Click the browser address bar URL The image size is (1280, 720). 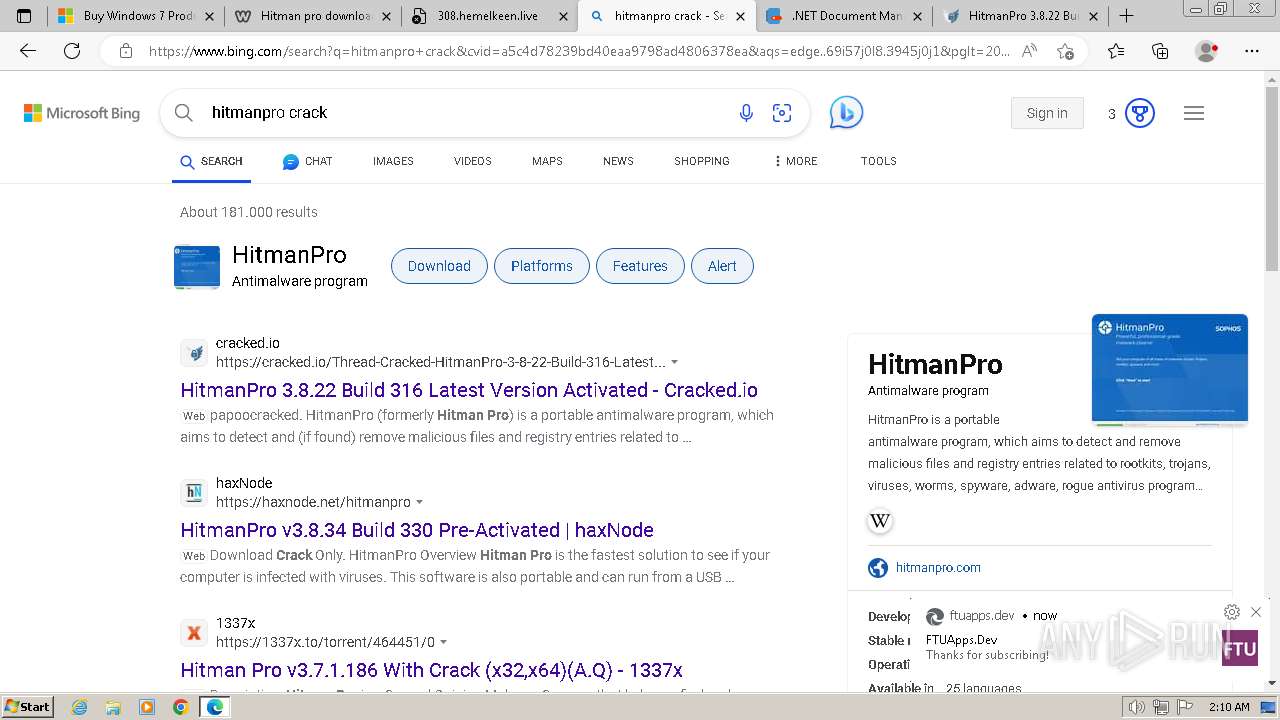pos(580,51)
